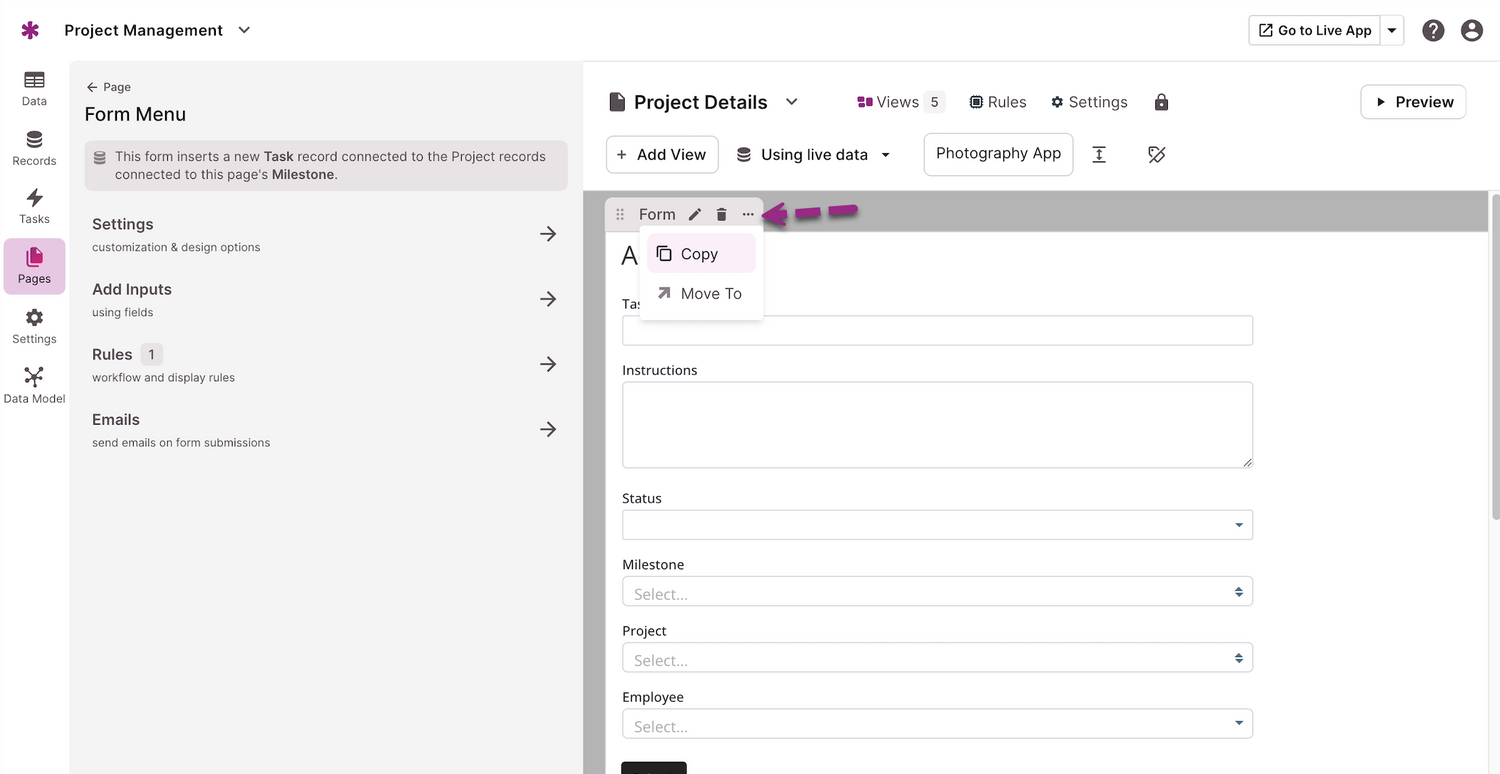
Task: Click the help question mark icon
Action: [x=1433, y=30]
